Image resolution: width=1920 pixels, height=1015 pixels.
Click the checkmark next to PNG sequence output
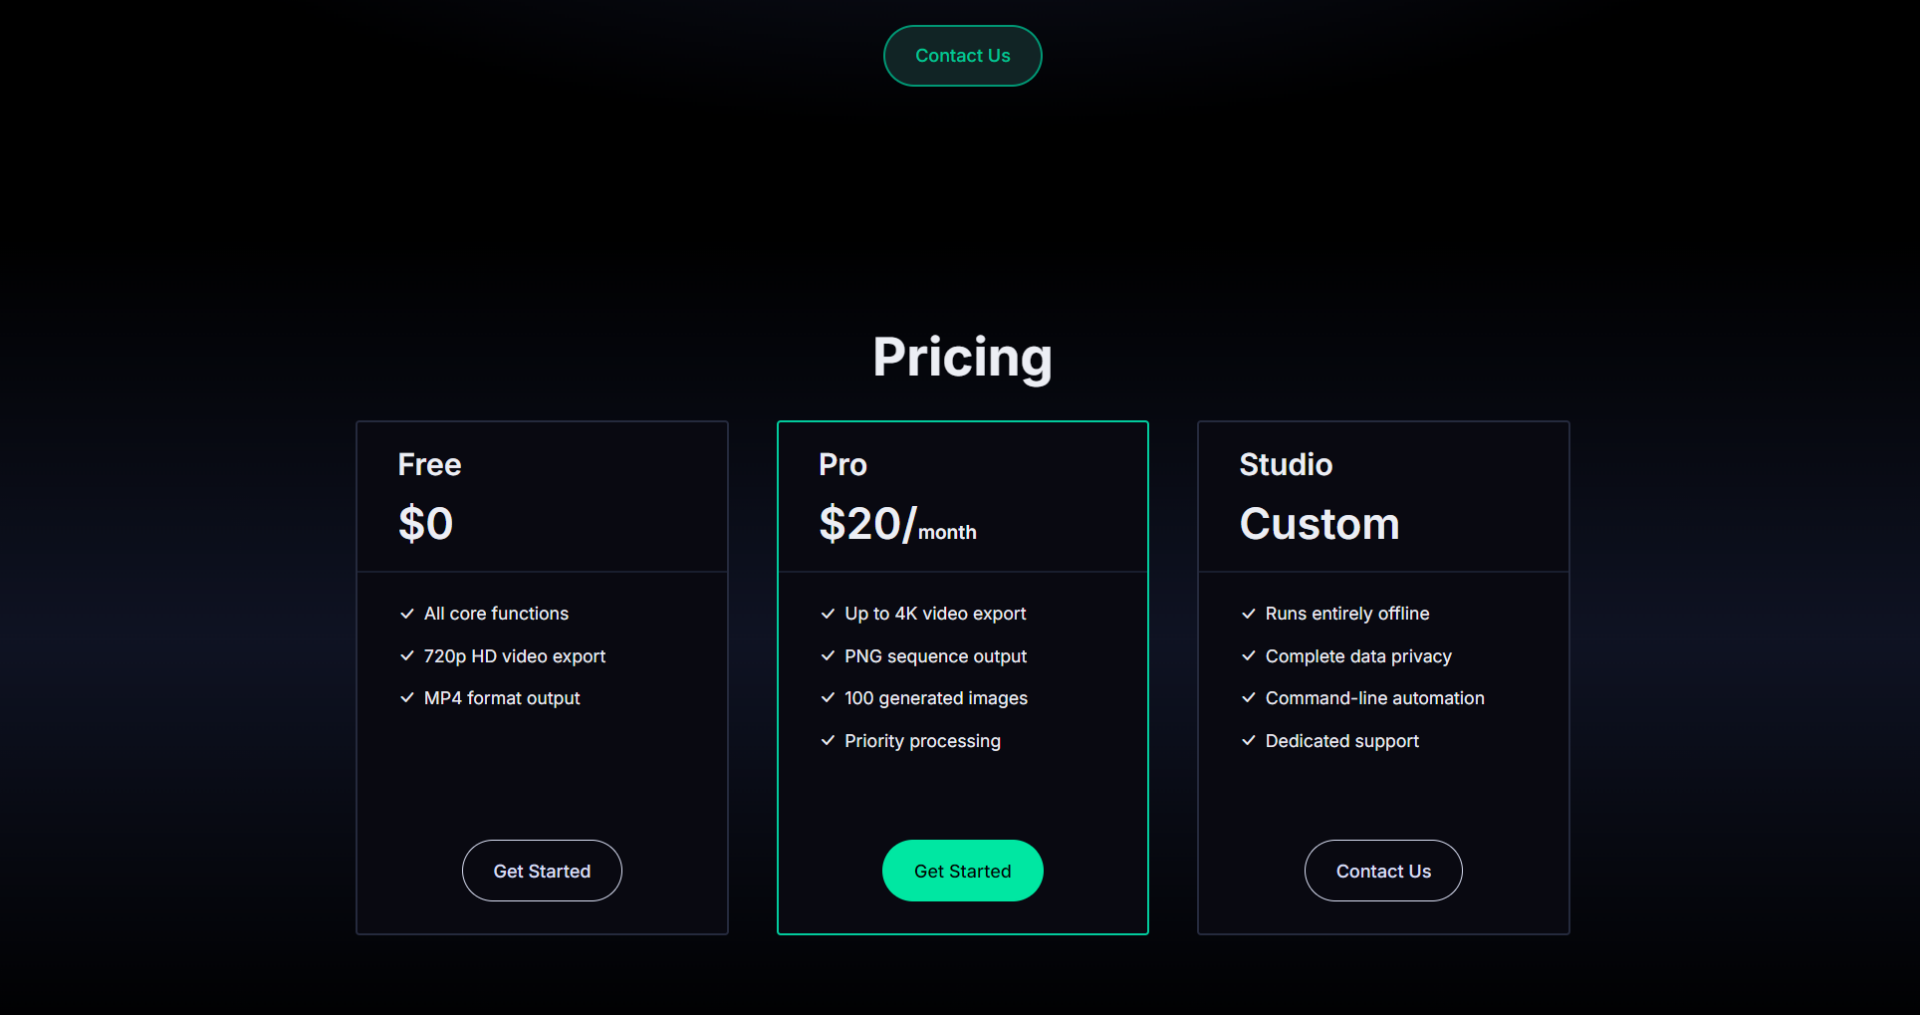(828, 656)
